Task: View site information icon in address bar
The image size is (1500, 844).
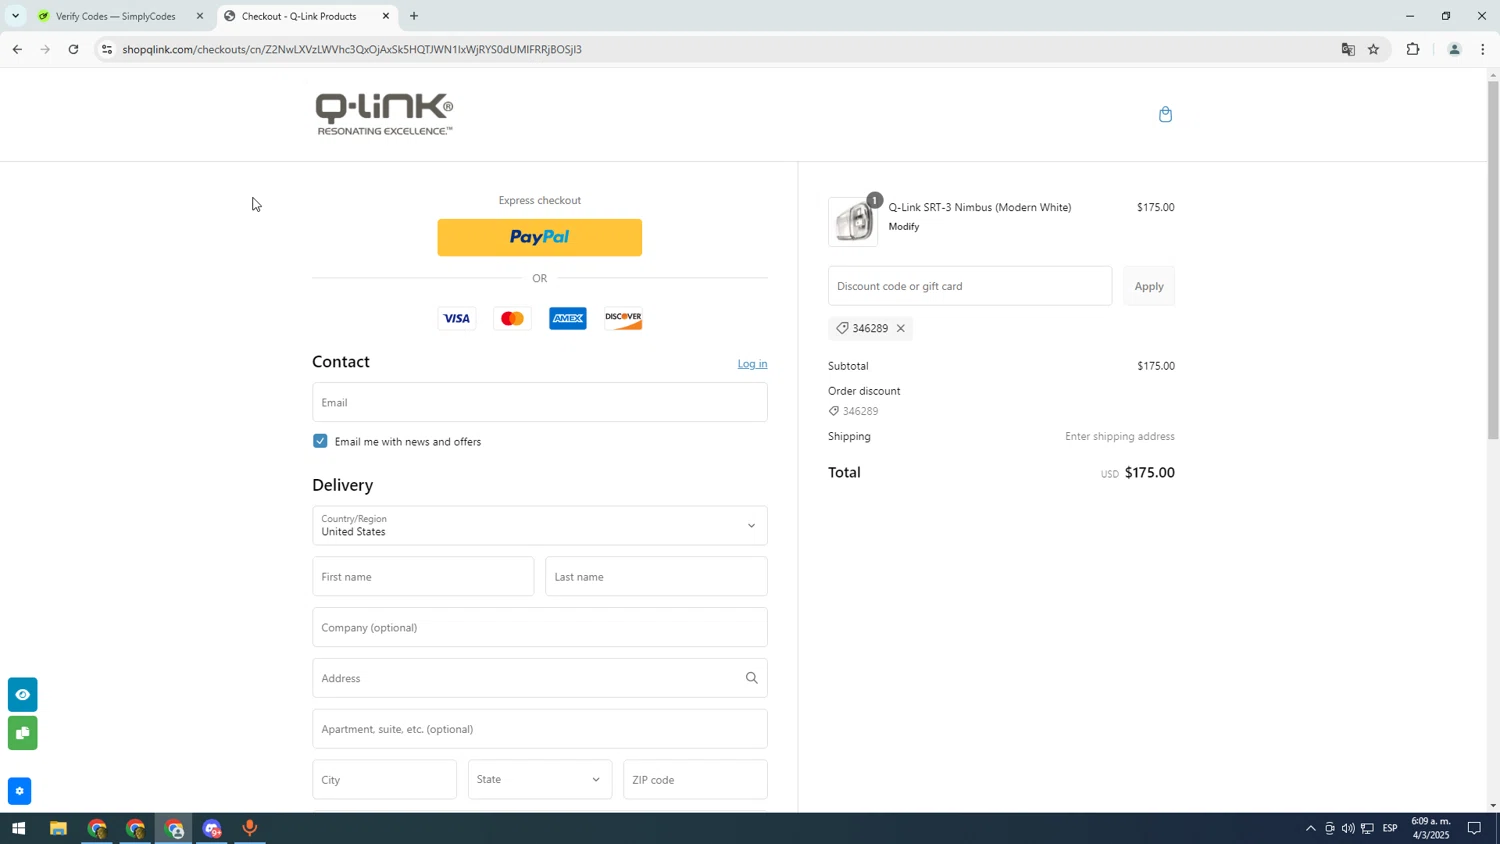Action: click(107, 49)
